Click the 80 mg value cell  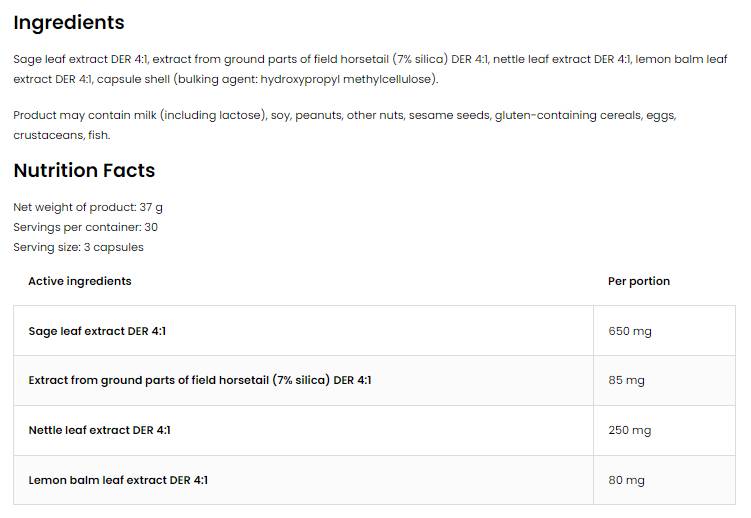pos(626,480)
